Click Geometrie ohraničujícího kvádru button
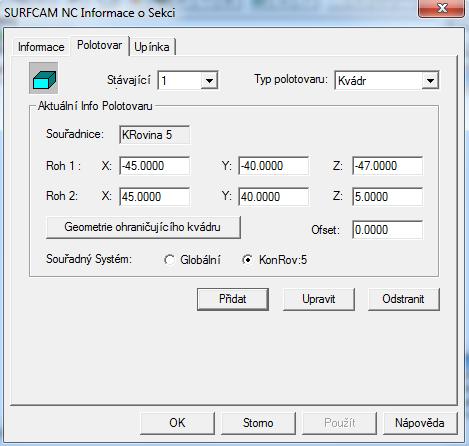This screenshot has height=446, width=469. (x=143, y=227)
